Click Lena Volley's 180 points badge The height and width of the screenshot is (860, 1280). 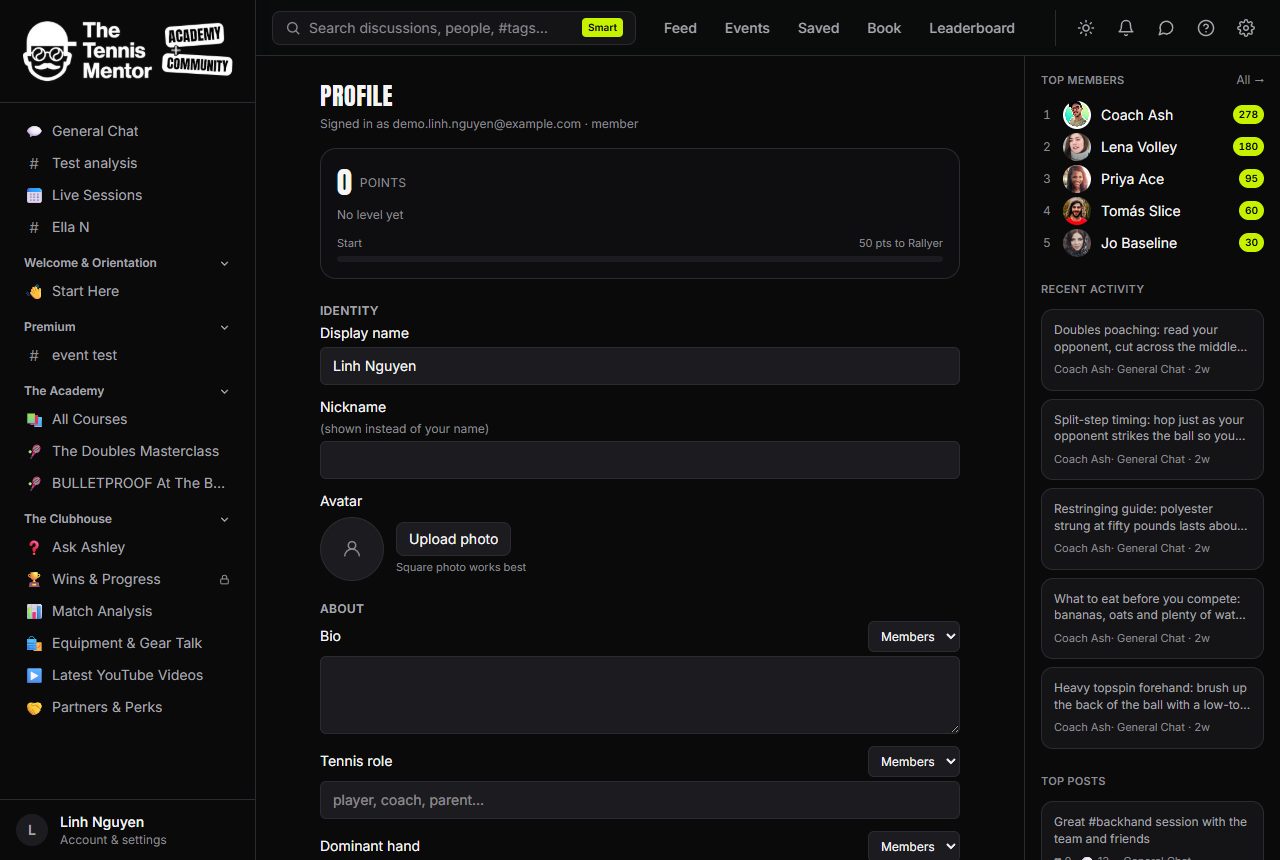1248,147
